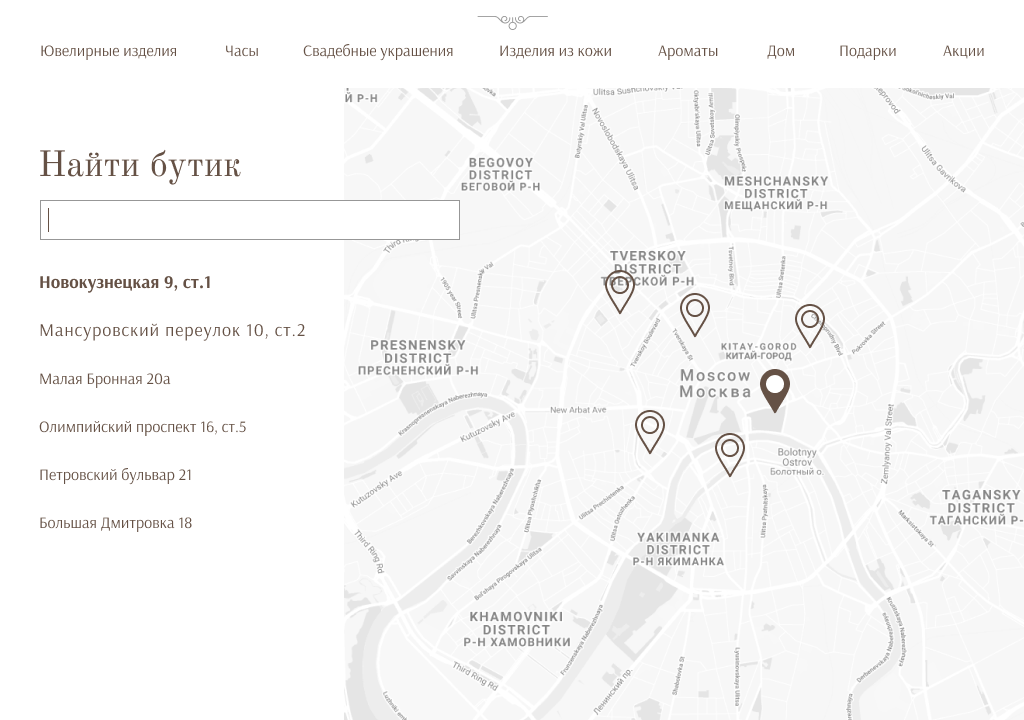Click the Kitay-Gorod map label

click(x=758, y=351)
